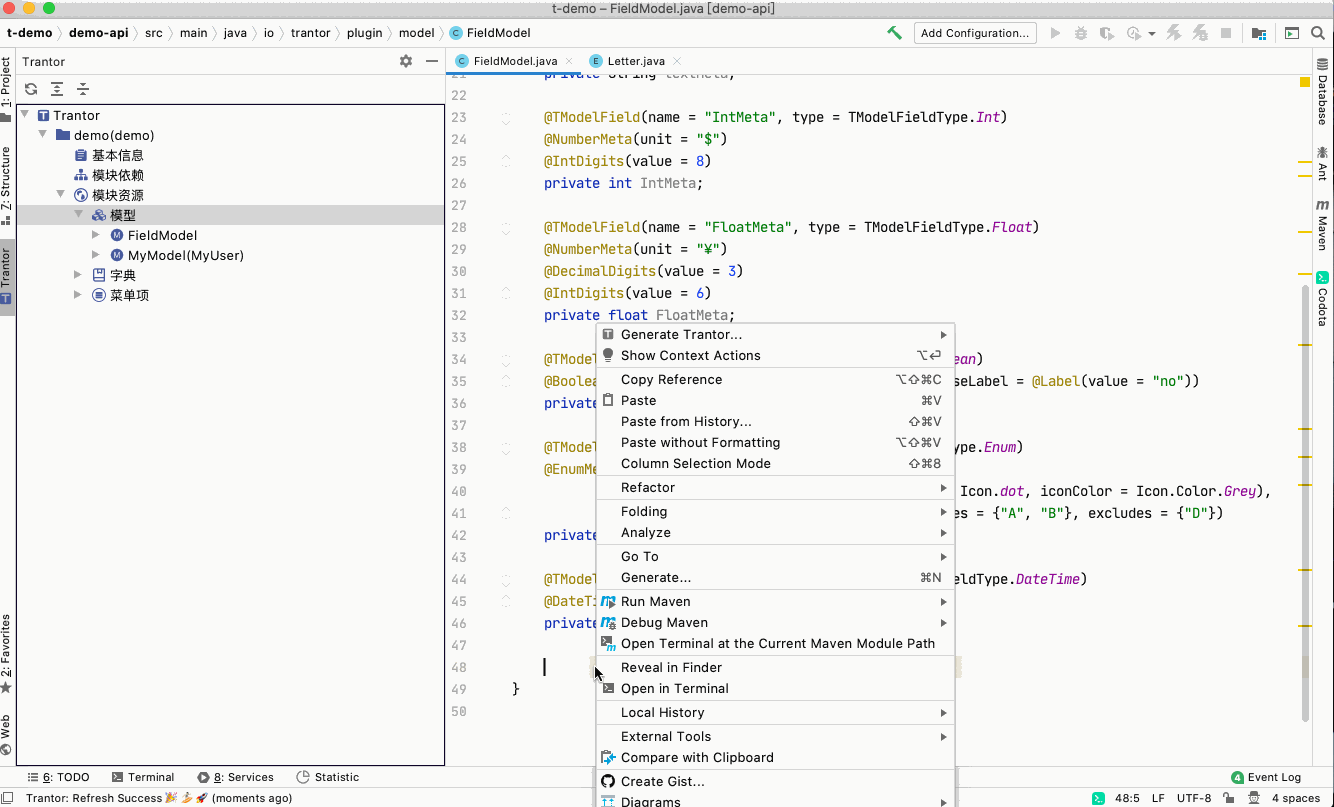This screenshot has width=1334, height=807.
Task: Click Copy Reference in the context menu
Action: point(775,380)
